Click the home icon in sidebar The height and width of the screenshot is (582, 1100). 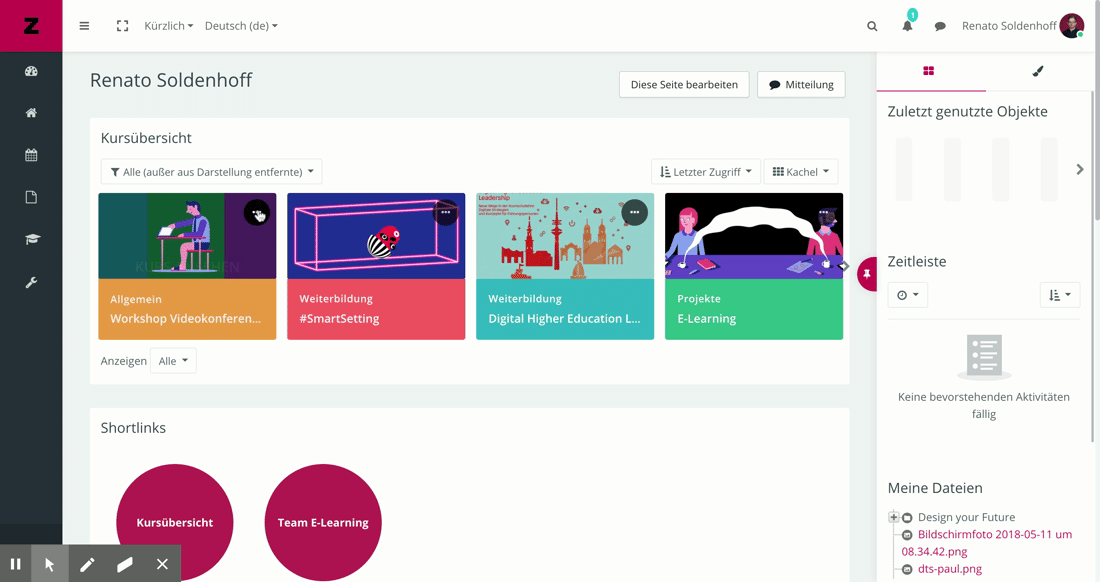pyautogui.click(x=31, y=113)
